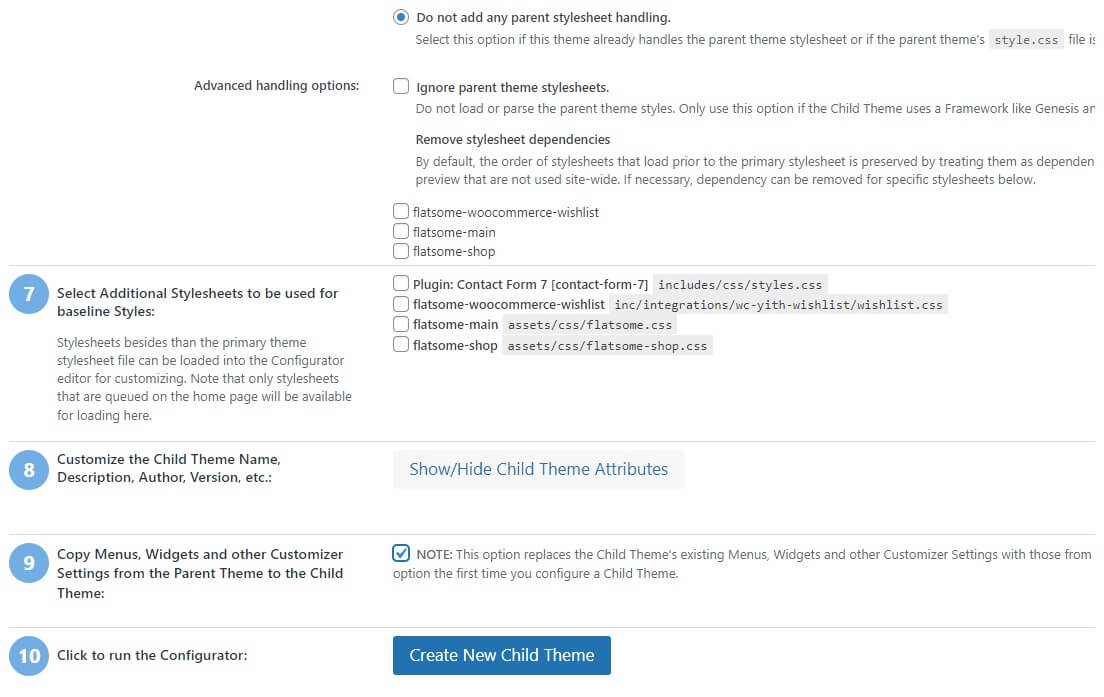Image resolution: width=1104 pixels, height=697 pixels.
Task: Uncheck the copy Menus and Widgets option
Action: [401, 552]
